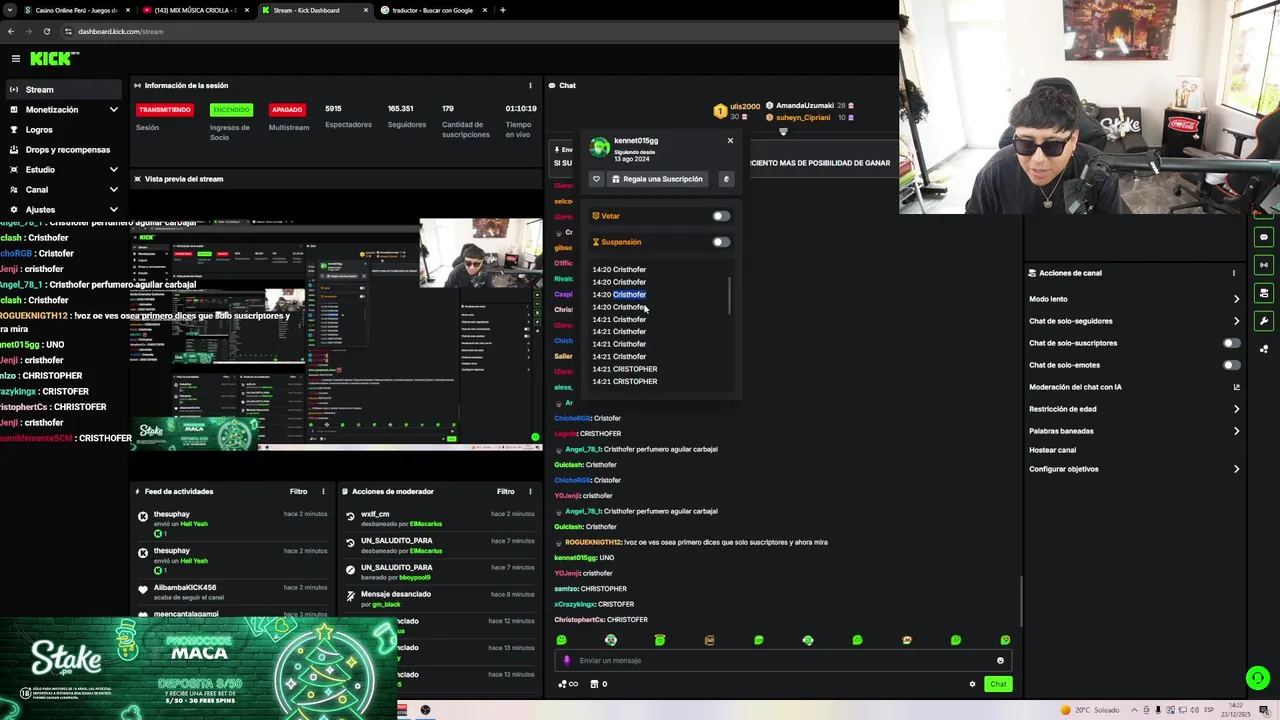
Task: Open Acciones de moderador three-dot menu
Action: point(530,491)
